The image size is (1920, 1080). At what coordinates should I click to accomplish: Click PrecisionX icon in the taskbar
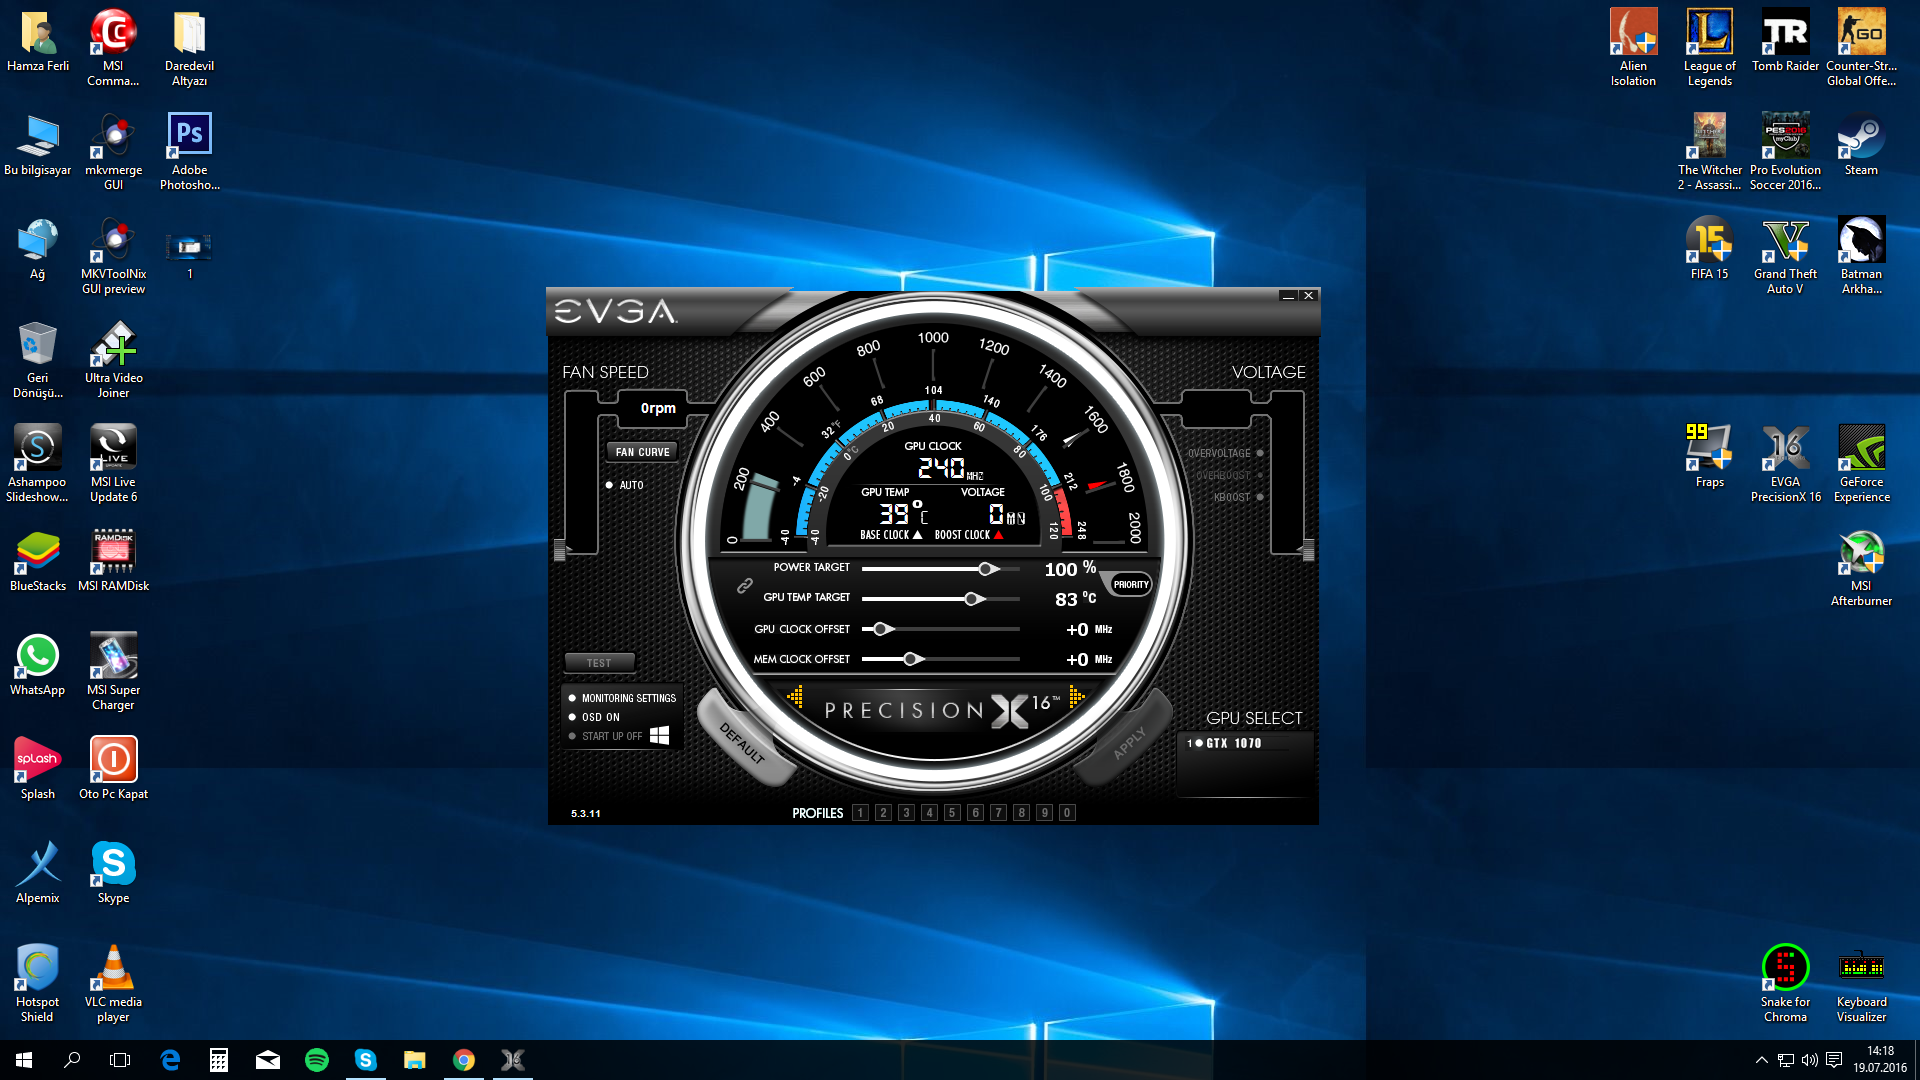coord(513,1060)
